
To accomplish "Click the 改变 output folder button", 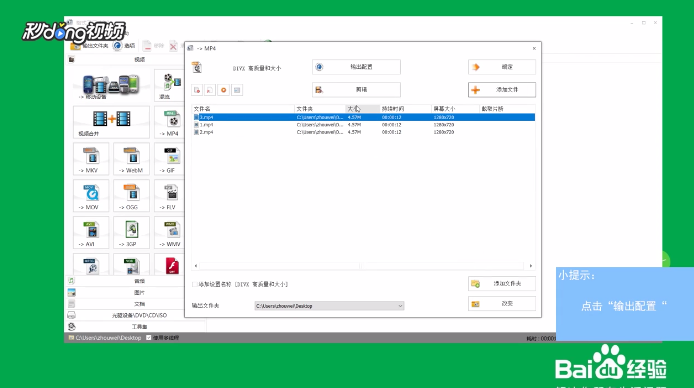I will tap(502, 304).
